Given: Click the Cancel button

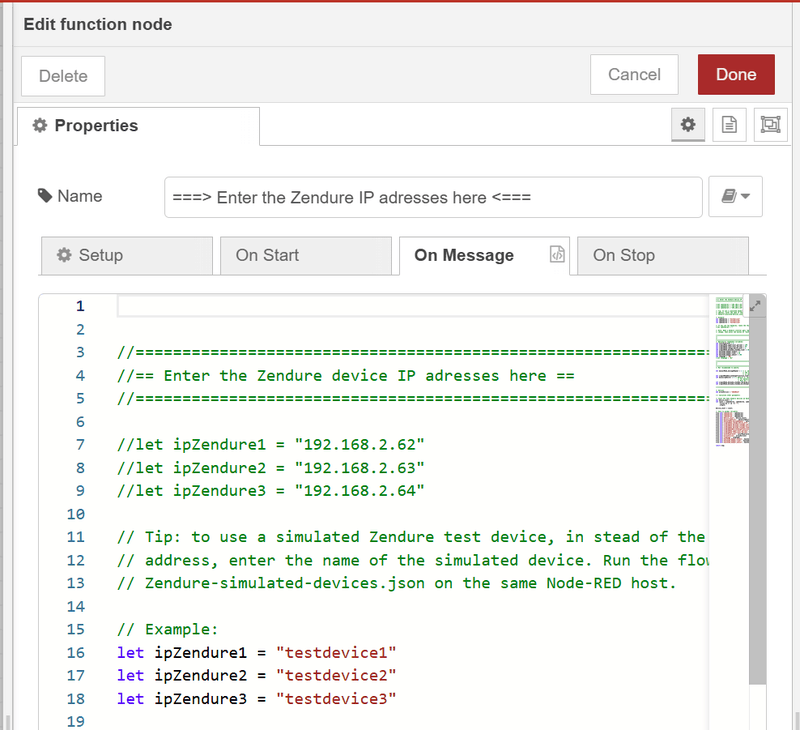Looking at the screenshot, I should coord(634,74).
